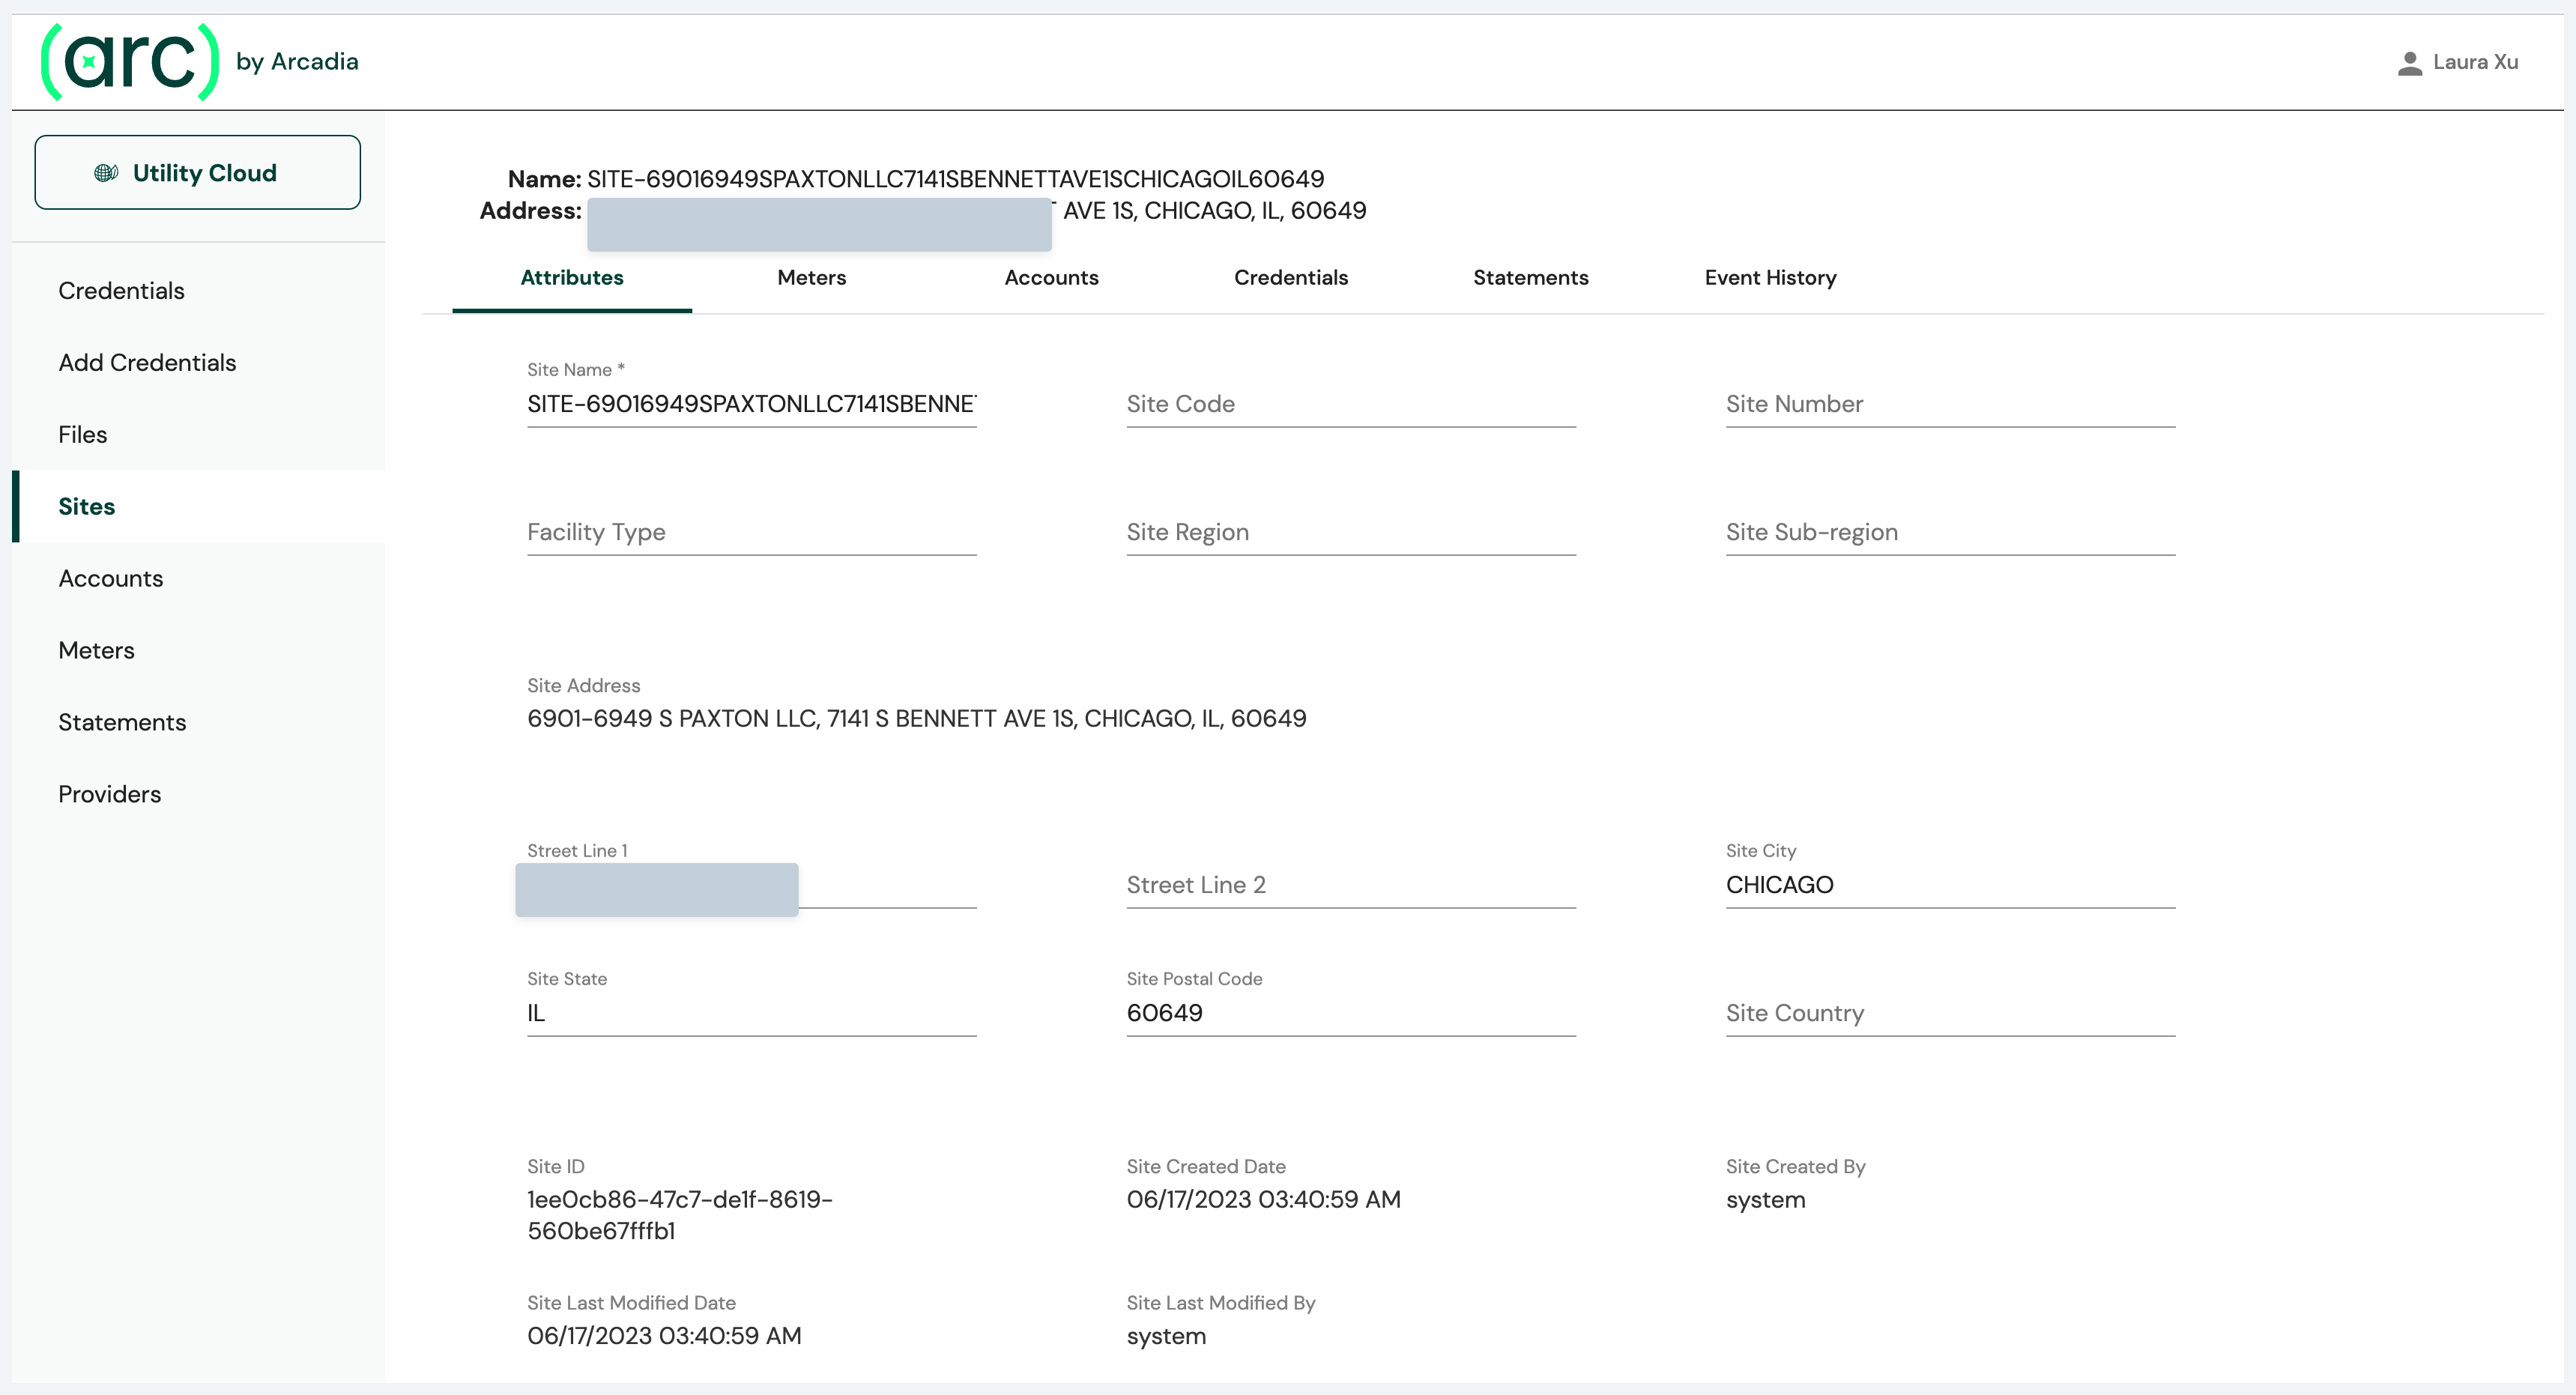Open Providers in the sidebar
2576x1395 pixels.
point(109,794)
